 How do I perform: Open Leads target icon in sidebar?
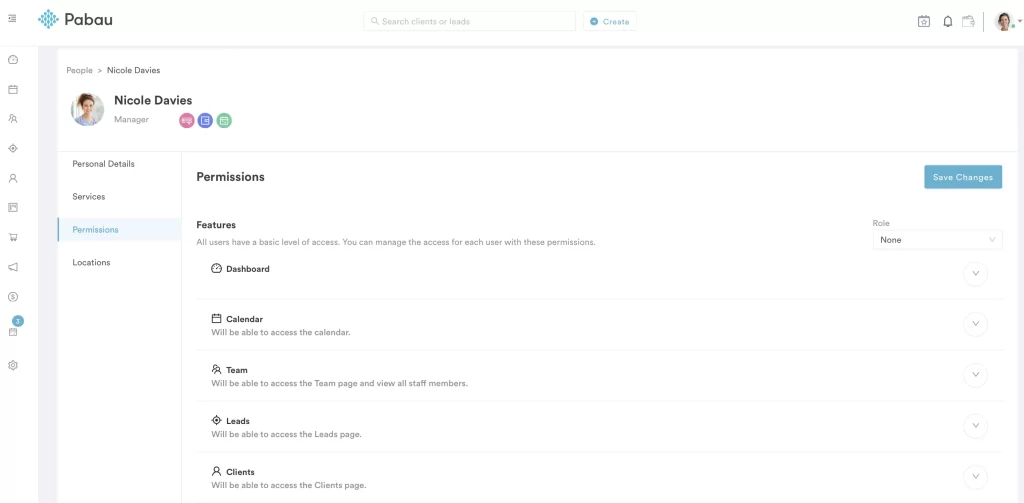coord(13,148)
